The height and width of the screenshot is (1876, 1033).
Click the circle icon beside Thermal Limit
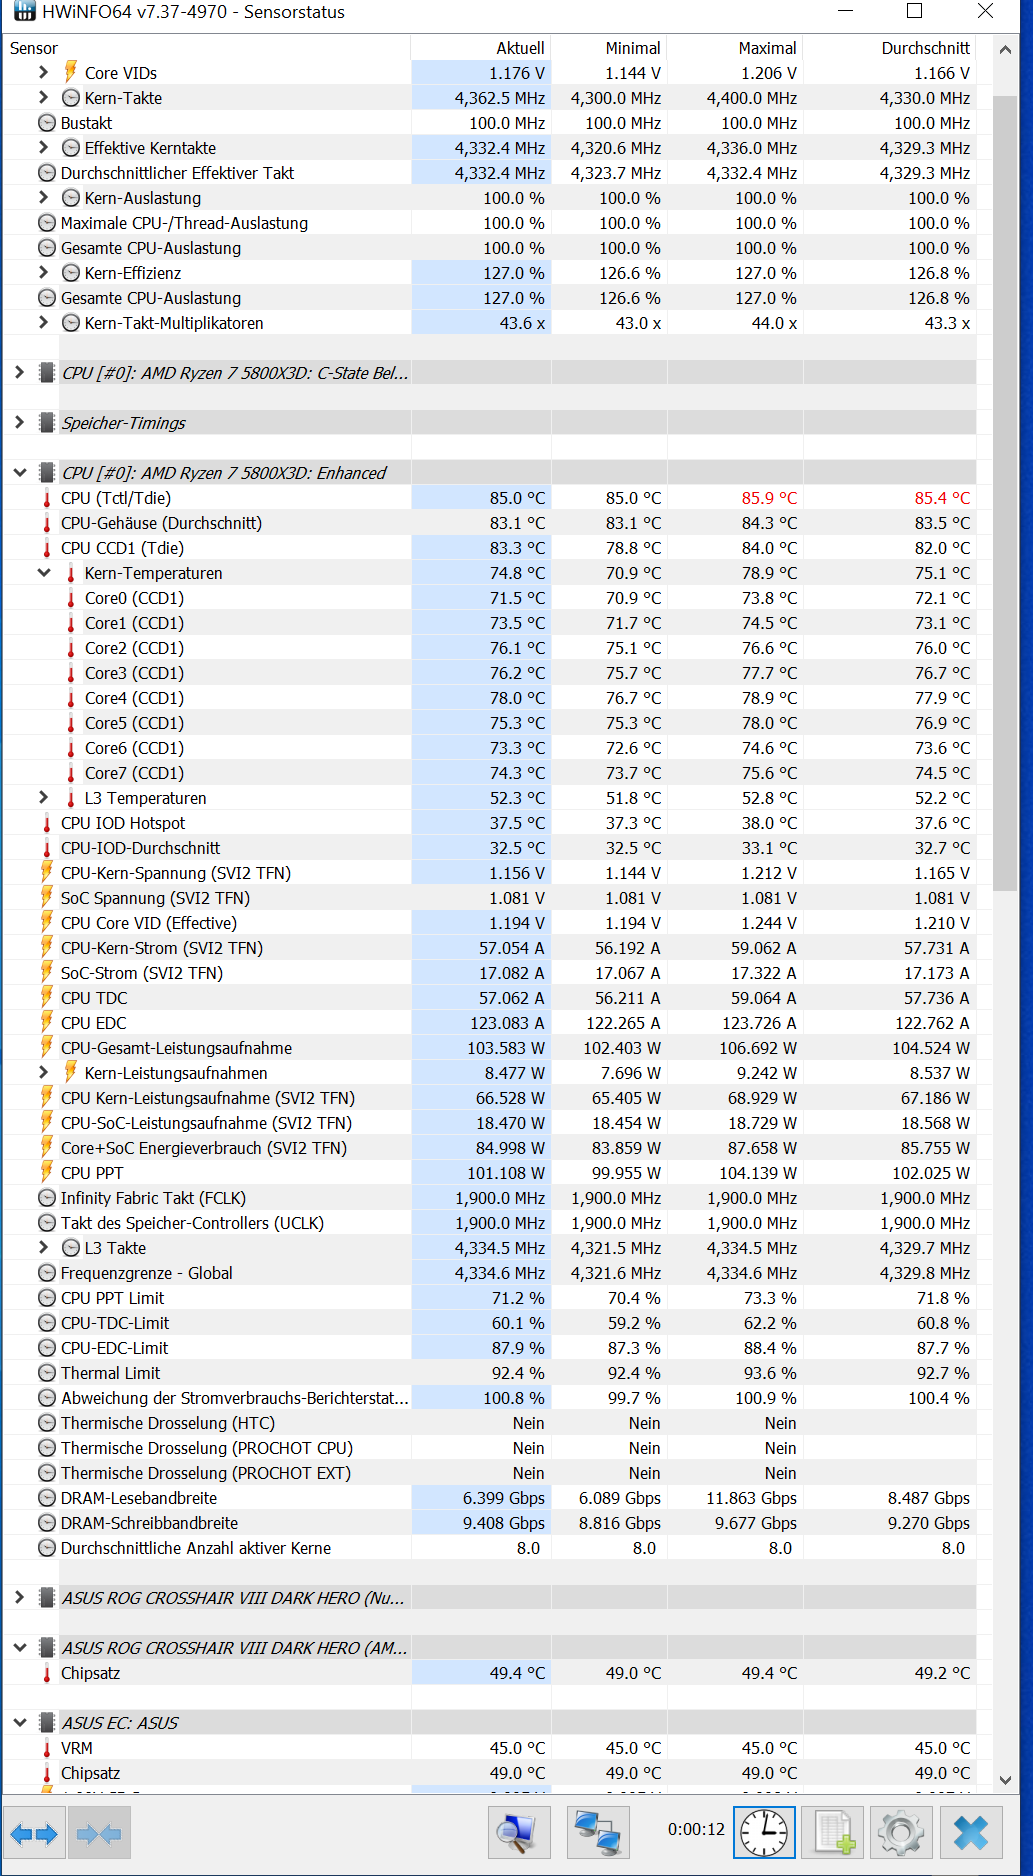coord(47,1373)
